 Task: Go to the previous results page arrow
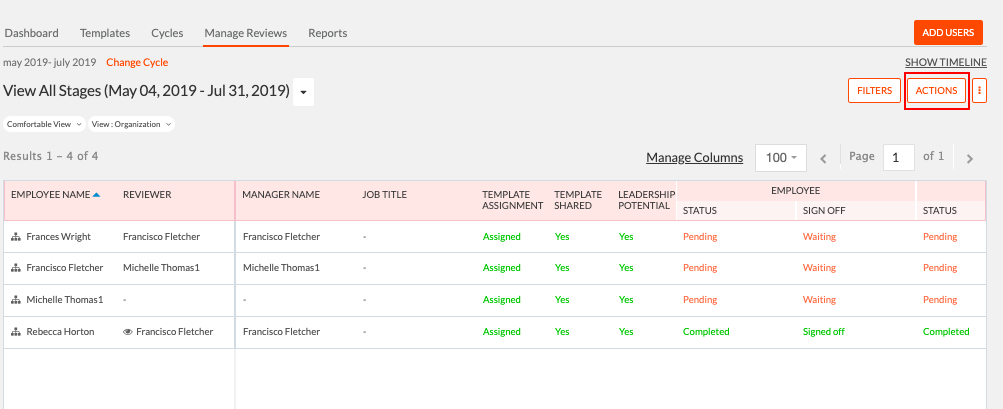[x=823, y=158]
